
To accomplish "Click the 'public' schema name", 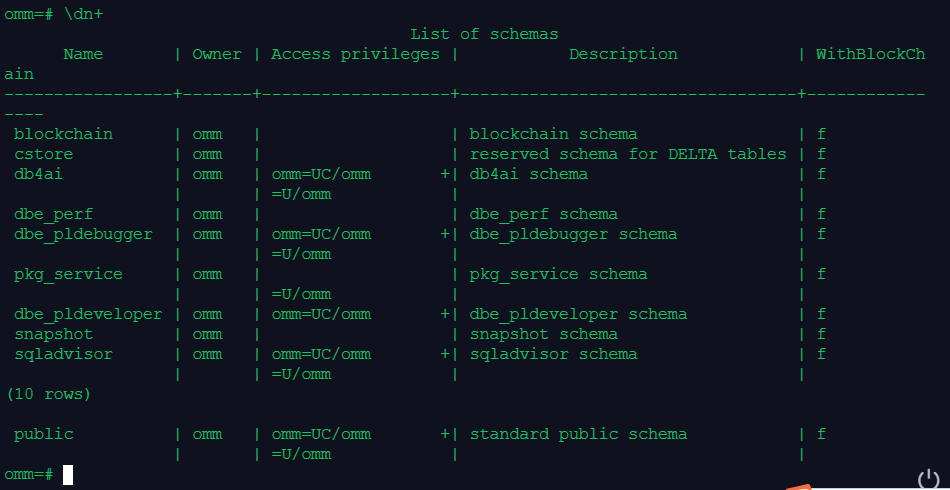I will [43, 434].
